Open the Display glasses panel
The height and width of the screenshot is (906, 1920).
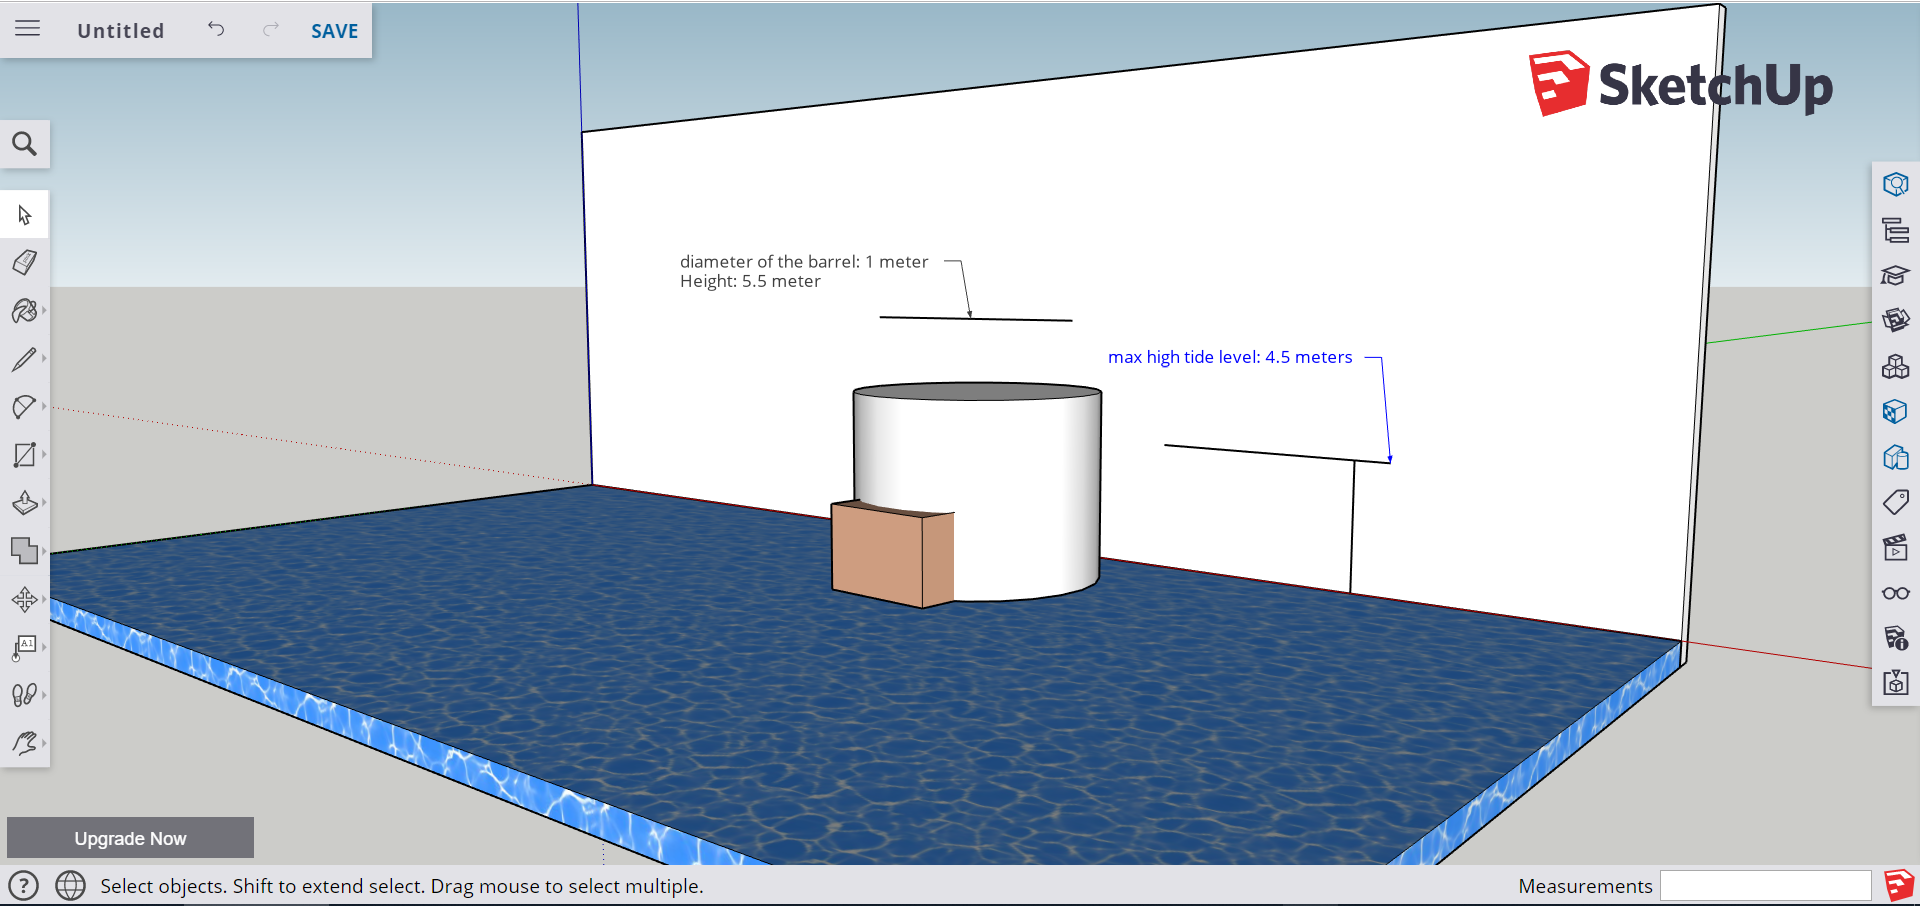click(1895, 593)
